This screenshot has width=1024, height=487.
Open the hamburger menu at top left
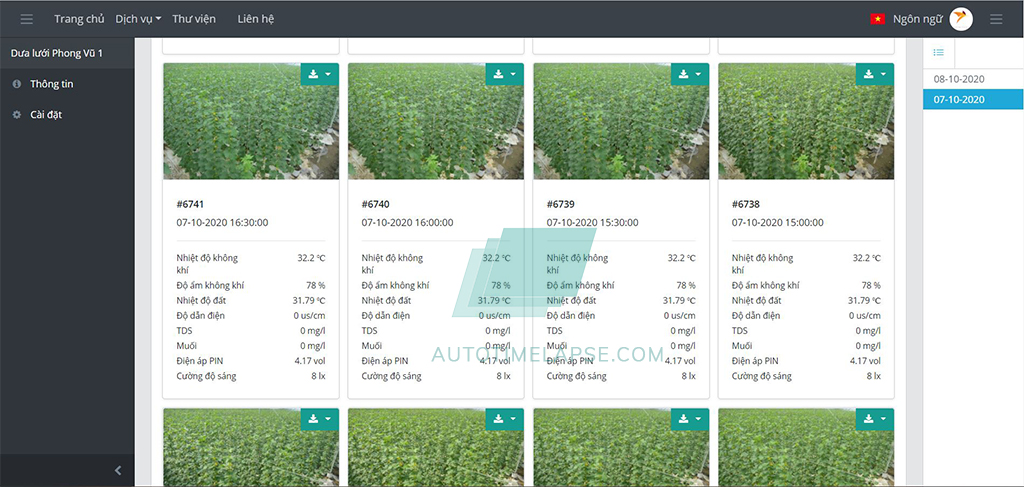coord(26,19)
